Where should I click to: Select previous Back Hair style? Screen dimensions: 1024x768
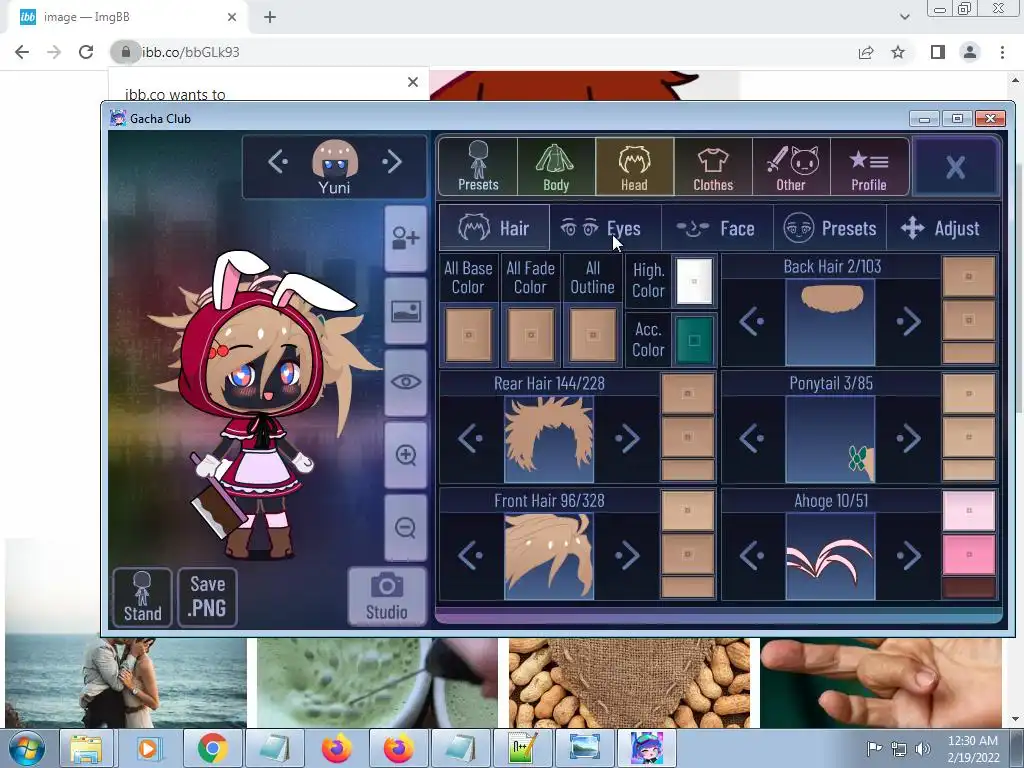[x=752, y=321]
